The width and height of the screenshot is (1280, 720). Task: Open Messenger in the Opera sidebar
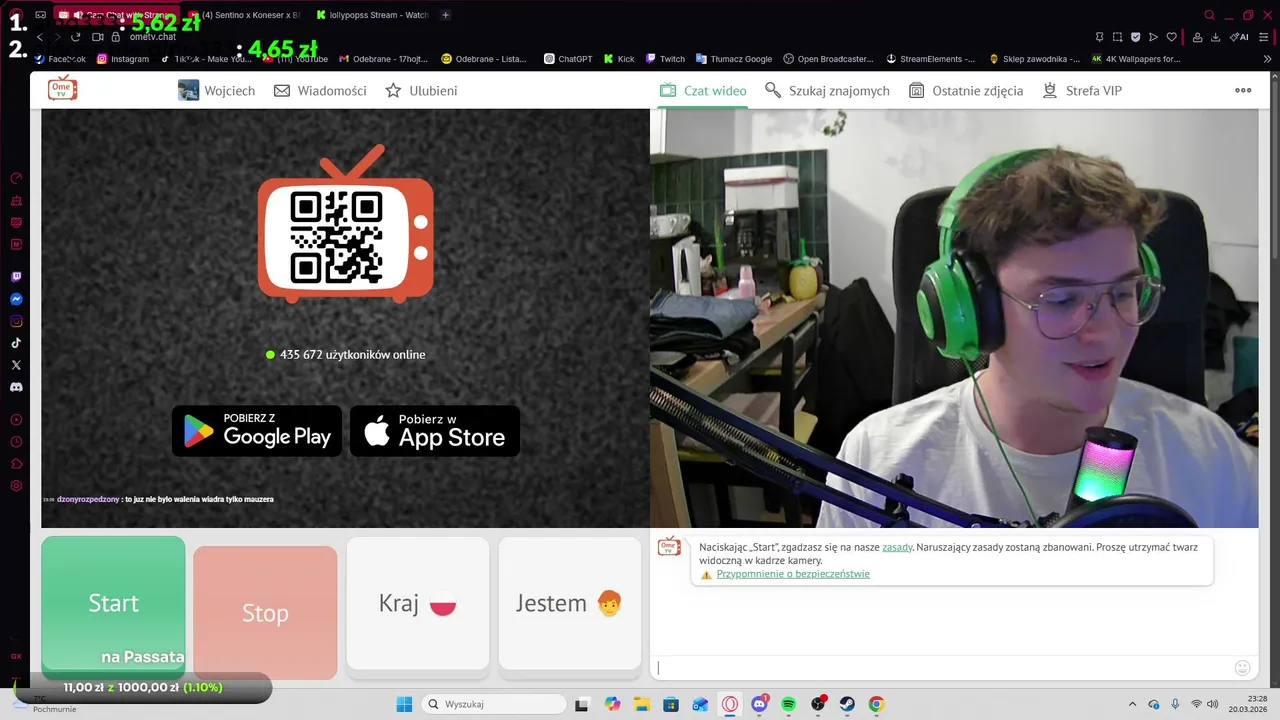click(16, 299)
